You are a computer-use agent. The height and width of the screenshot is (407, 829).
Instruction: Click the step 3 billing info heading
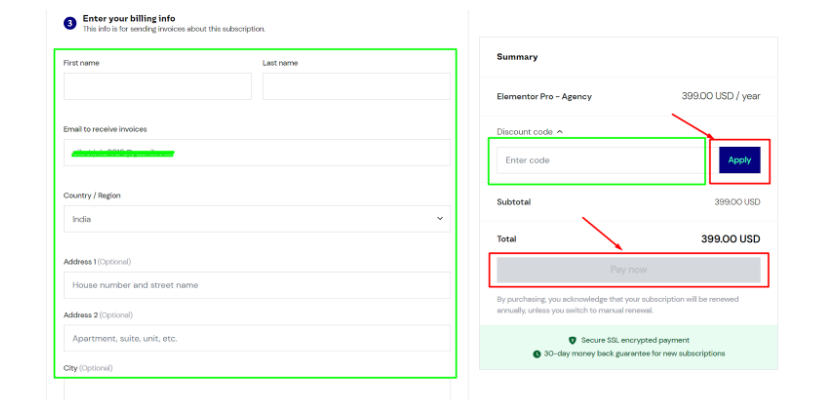[x=129, y=18]
